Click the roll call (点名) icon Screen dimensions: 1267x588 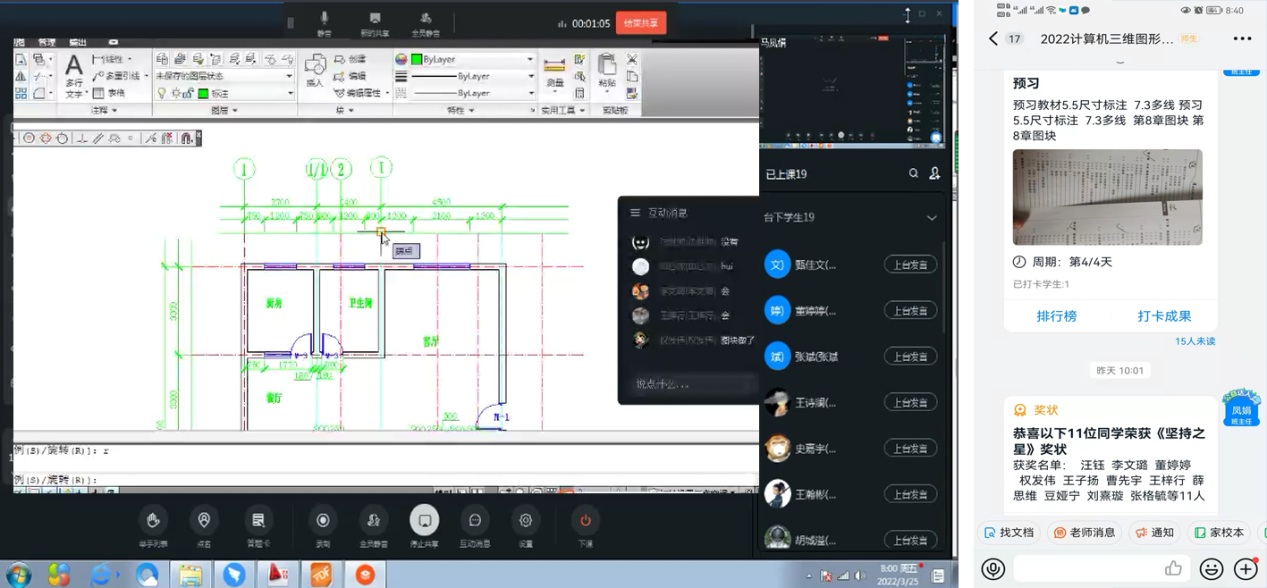pos(204,525)
